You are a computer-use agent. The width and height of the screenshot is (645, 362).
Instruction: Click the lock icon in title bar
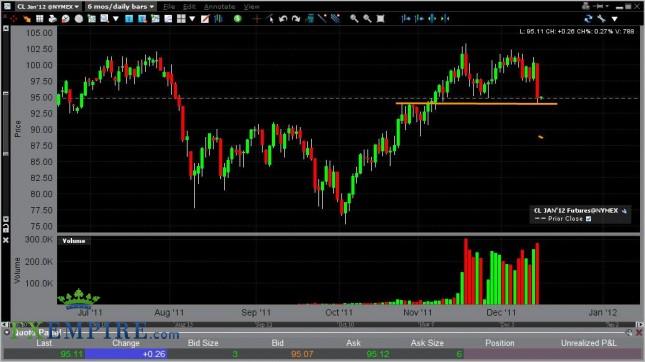pyautogui.click(x=586, y=6)
